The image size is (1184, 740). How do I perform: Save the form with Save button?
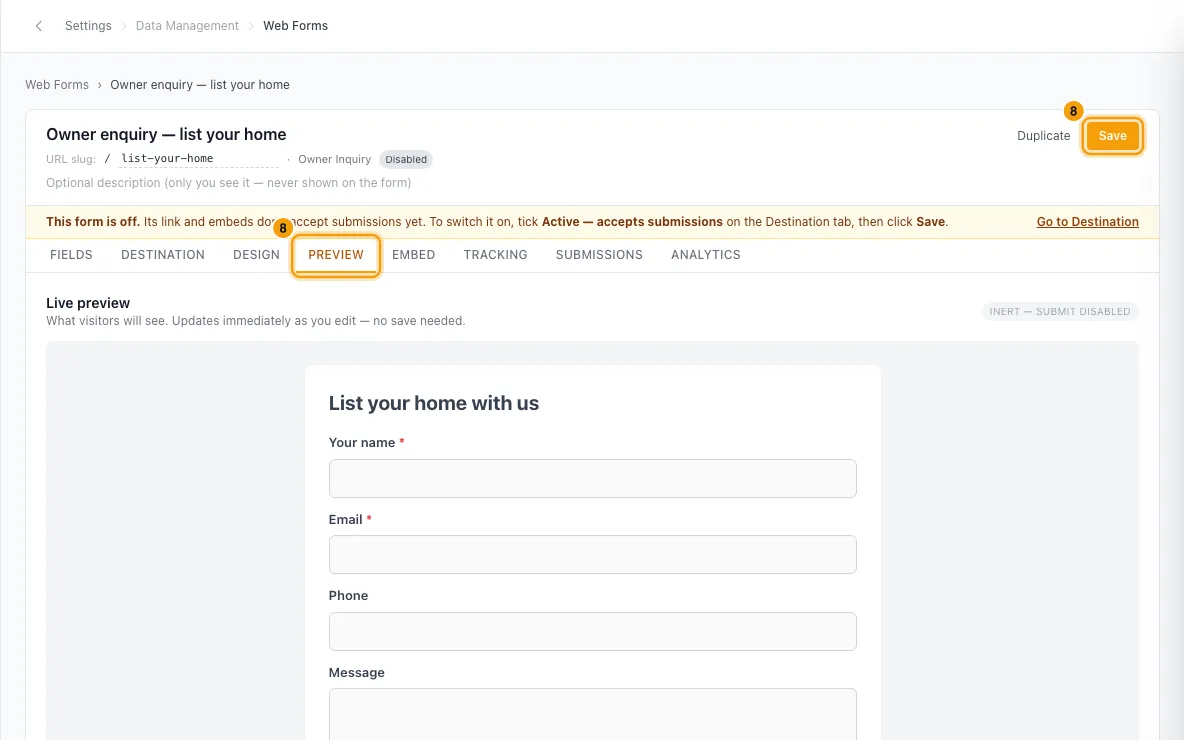[x=1112, y=136]
